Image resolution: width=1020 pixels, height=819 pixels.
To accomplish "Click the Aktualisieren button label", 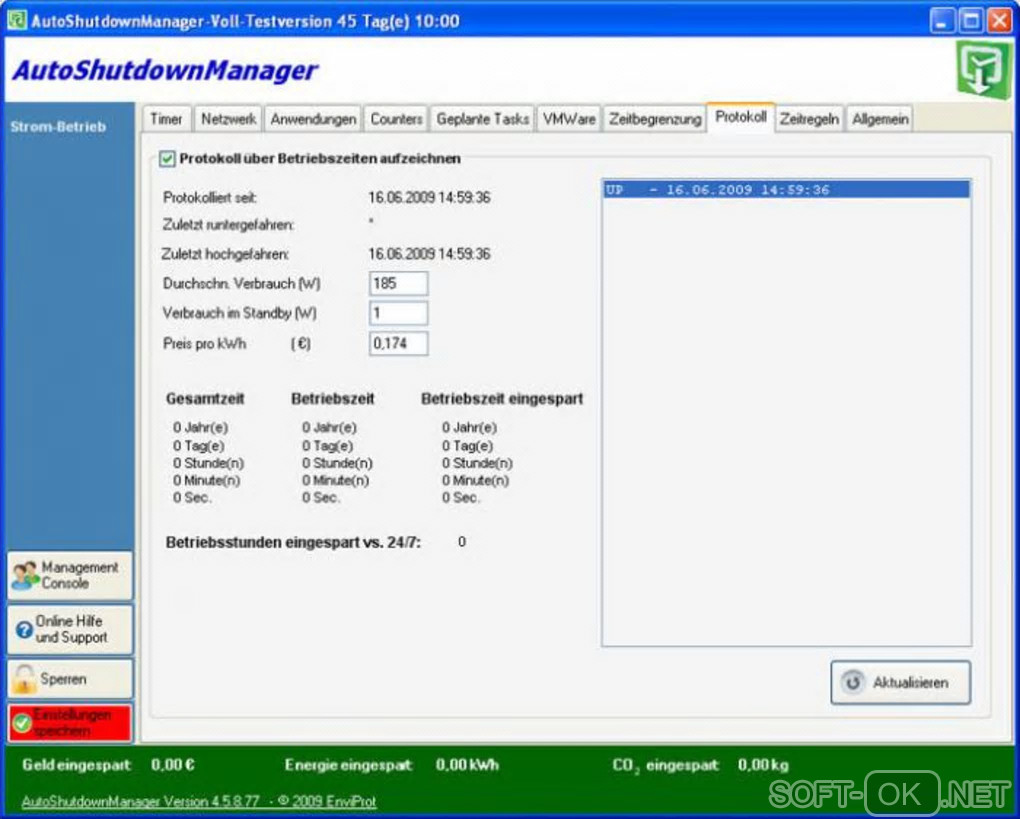I will pos(910,683).
